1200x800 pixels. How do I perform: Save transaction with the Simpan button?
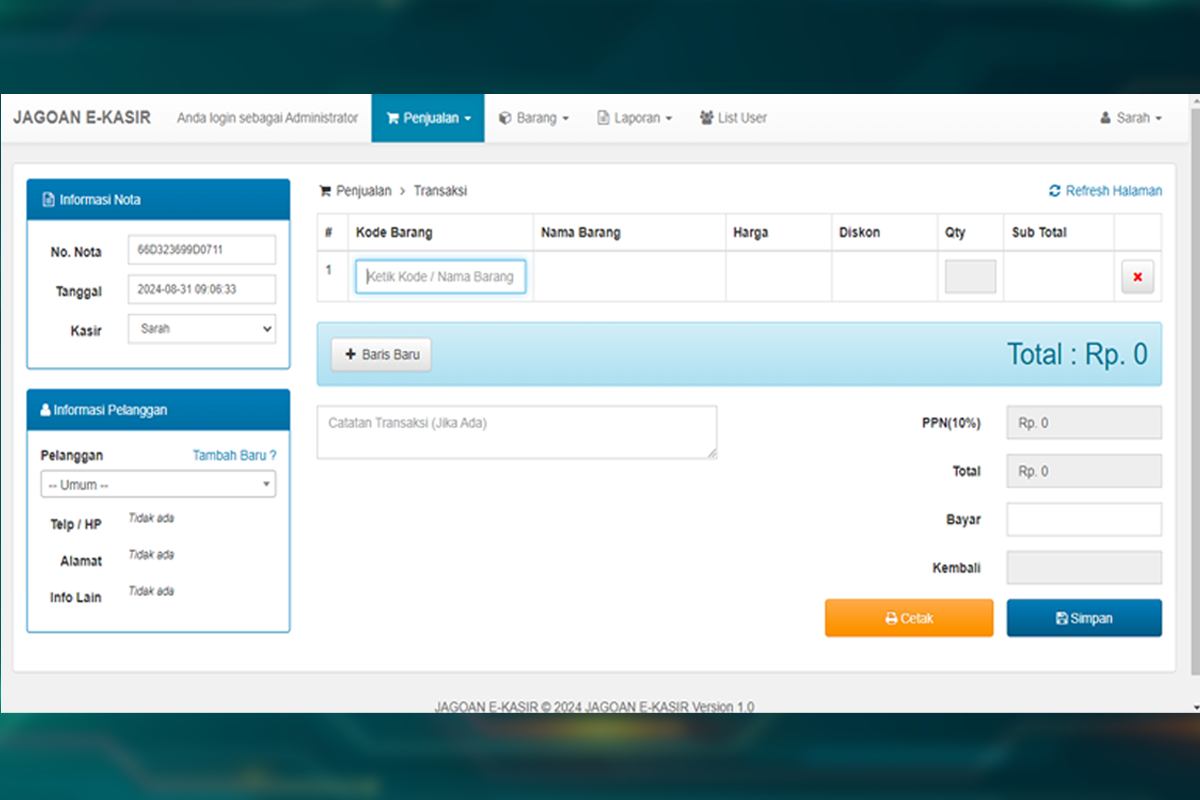click(x=1084, y=618)
